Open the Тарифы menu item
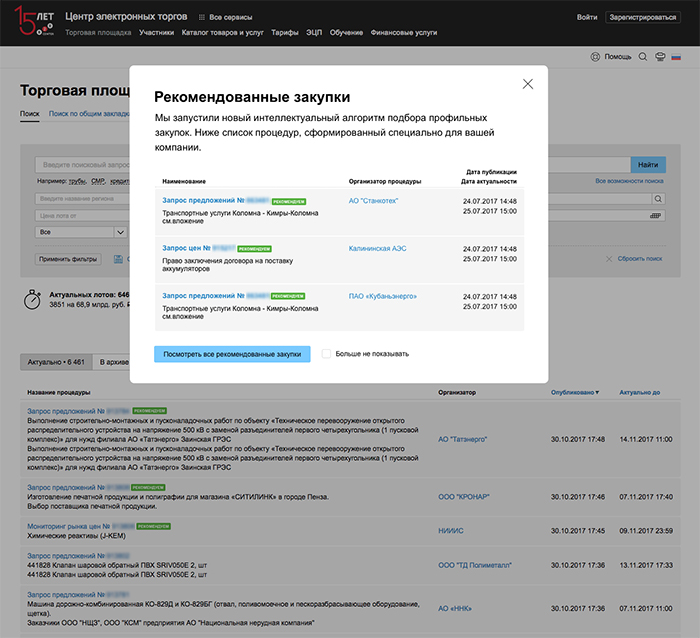Image resolution: width=700 pixels, height=638 pixels. 285,33
